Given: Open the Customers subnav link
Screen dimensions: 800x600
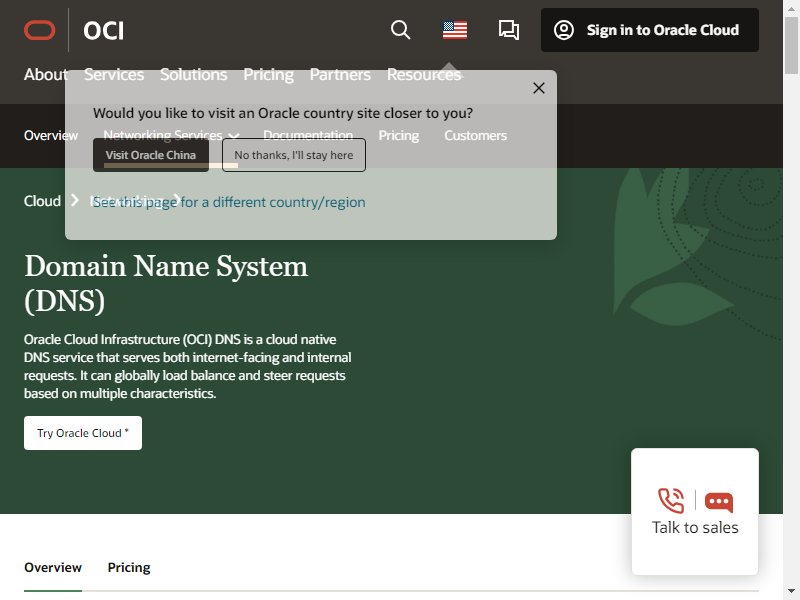Looking at the screenshot, I should click(x=476, y=135).
